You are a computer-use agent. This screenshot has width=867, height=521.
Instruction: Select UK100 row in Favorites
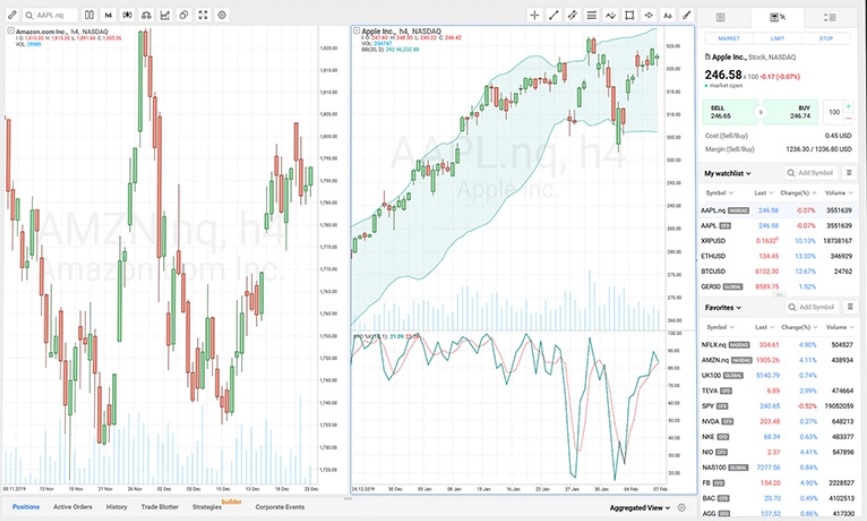click(x=777, y=376)
